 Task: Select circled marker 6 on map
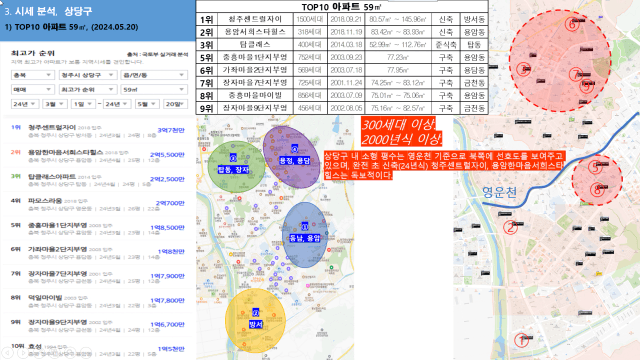(x=572, y=24)
